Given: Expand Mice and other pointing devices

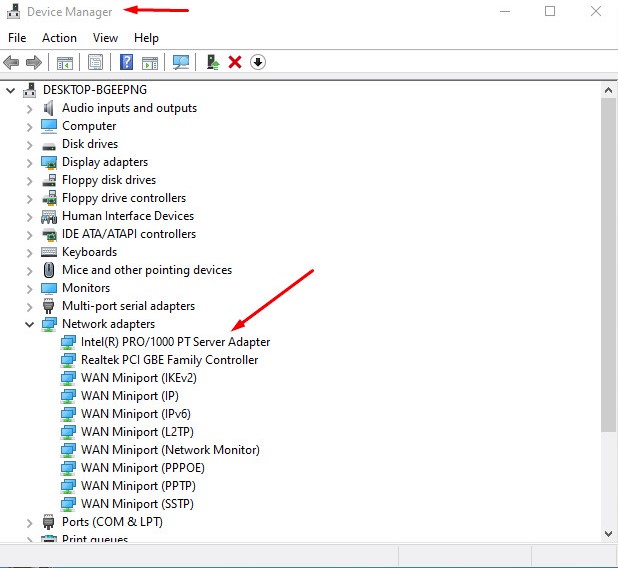Looking at the screenshot, I should tap(30, 271).
